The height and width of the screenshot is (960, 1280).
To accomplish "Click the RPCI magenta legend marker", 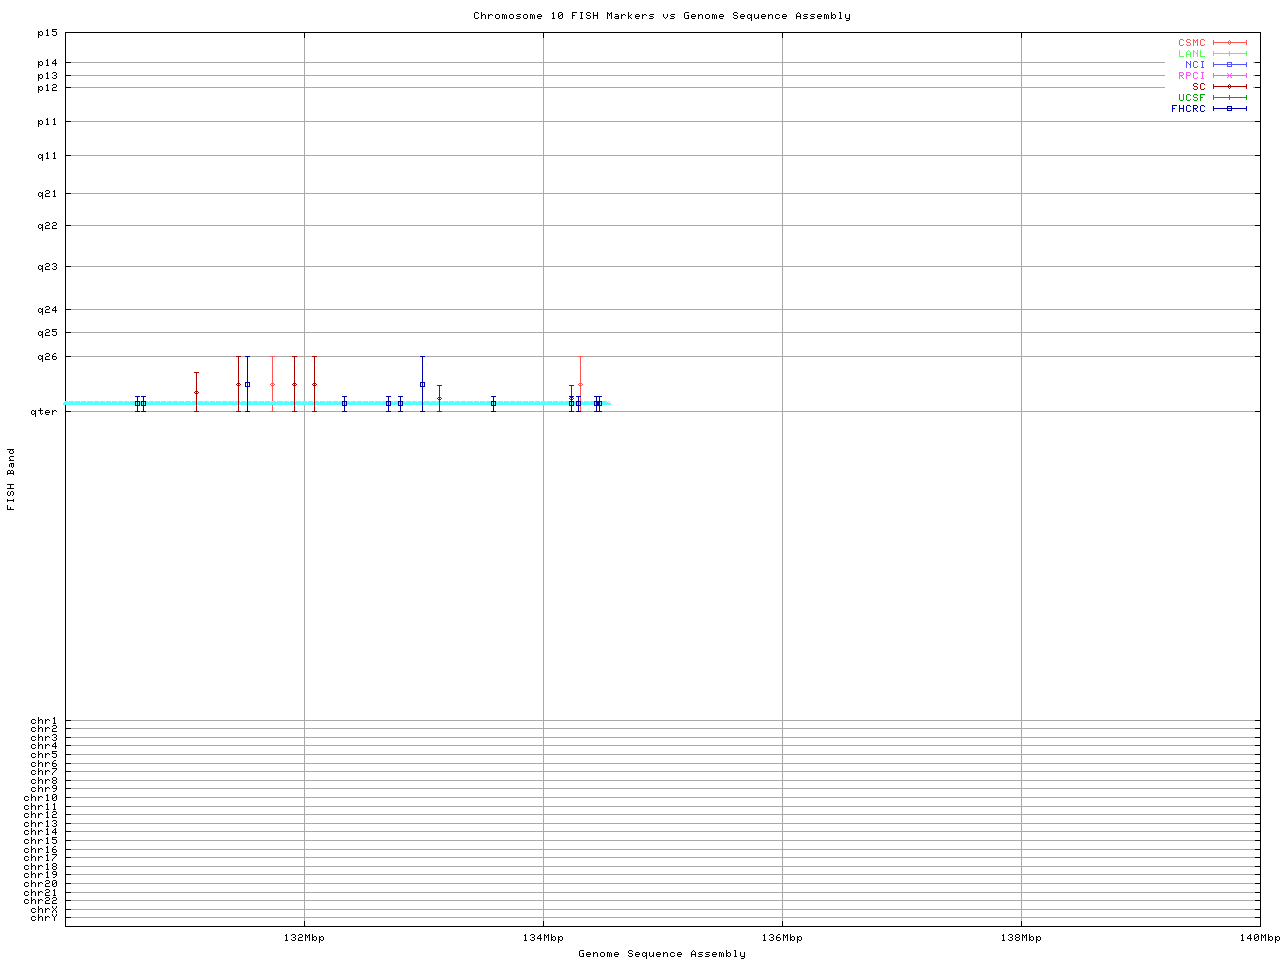I will 1229,76.
